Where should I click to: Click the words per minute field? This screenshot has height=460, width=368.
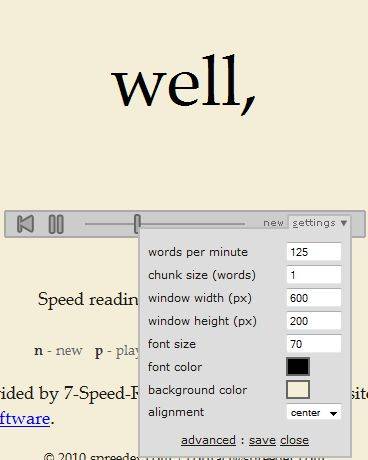314,252
